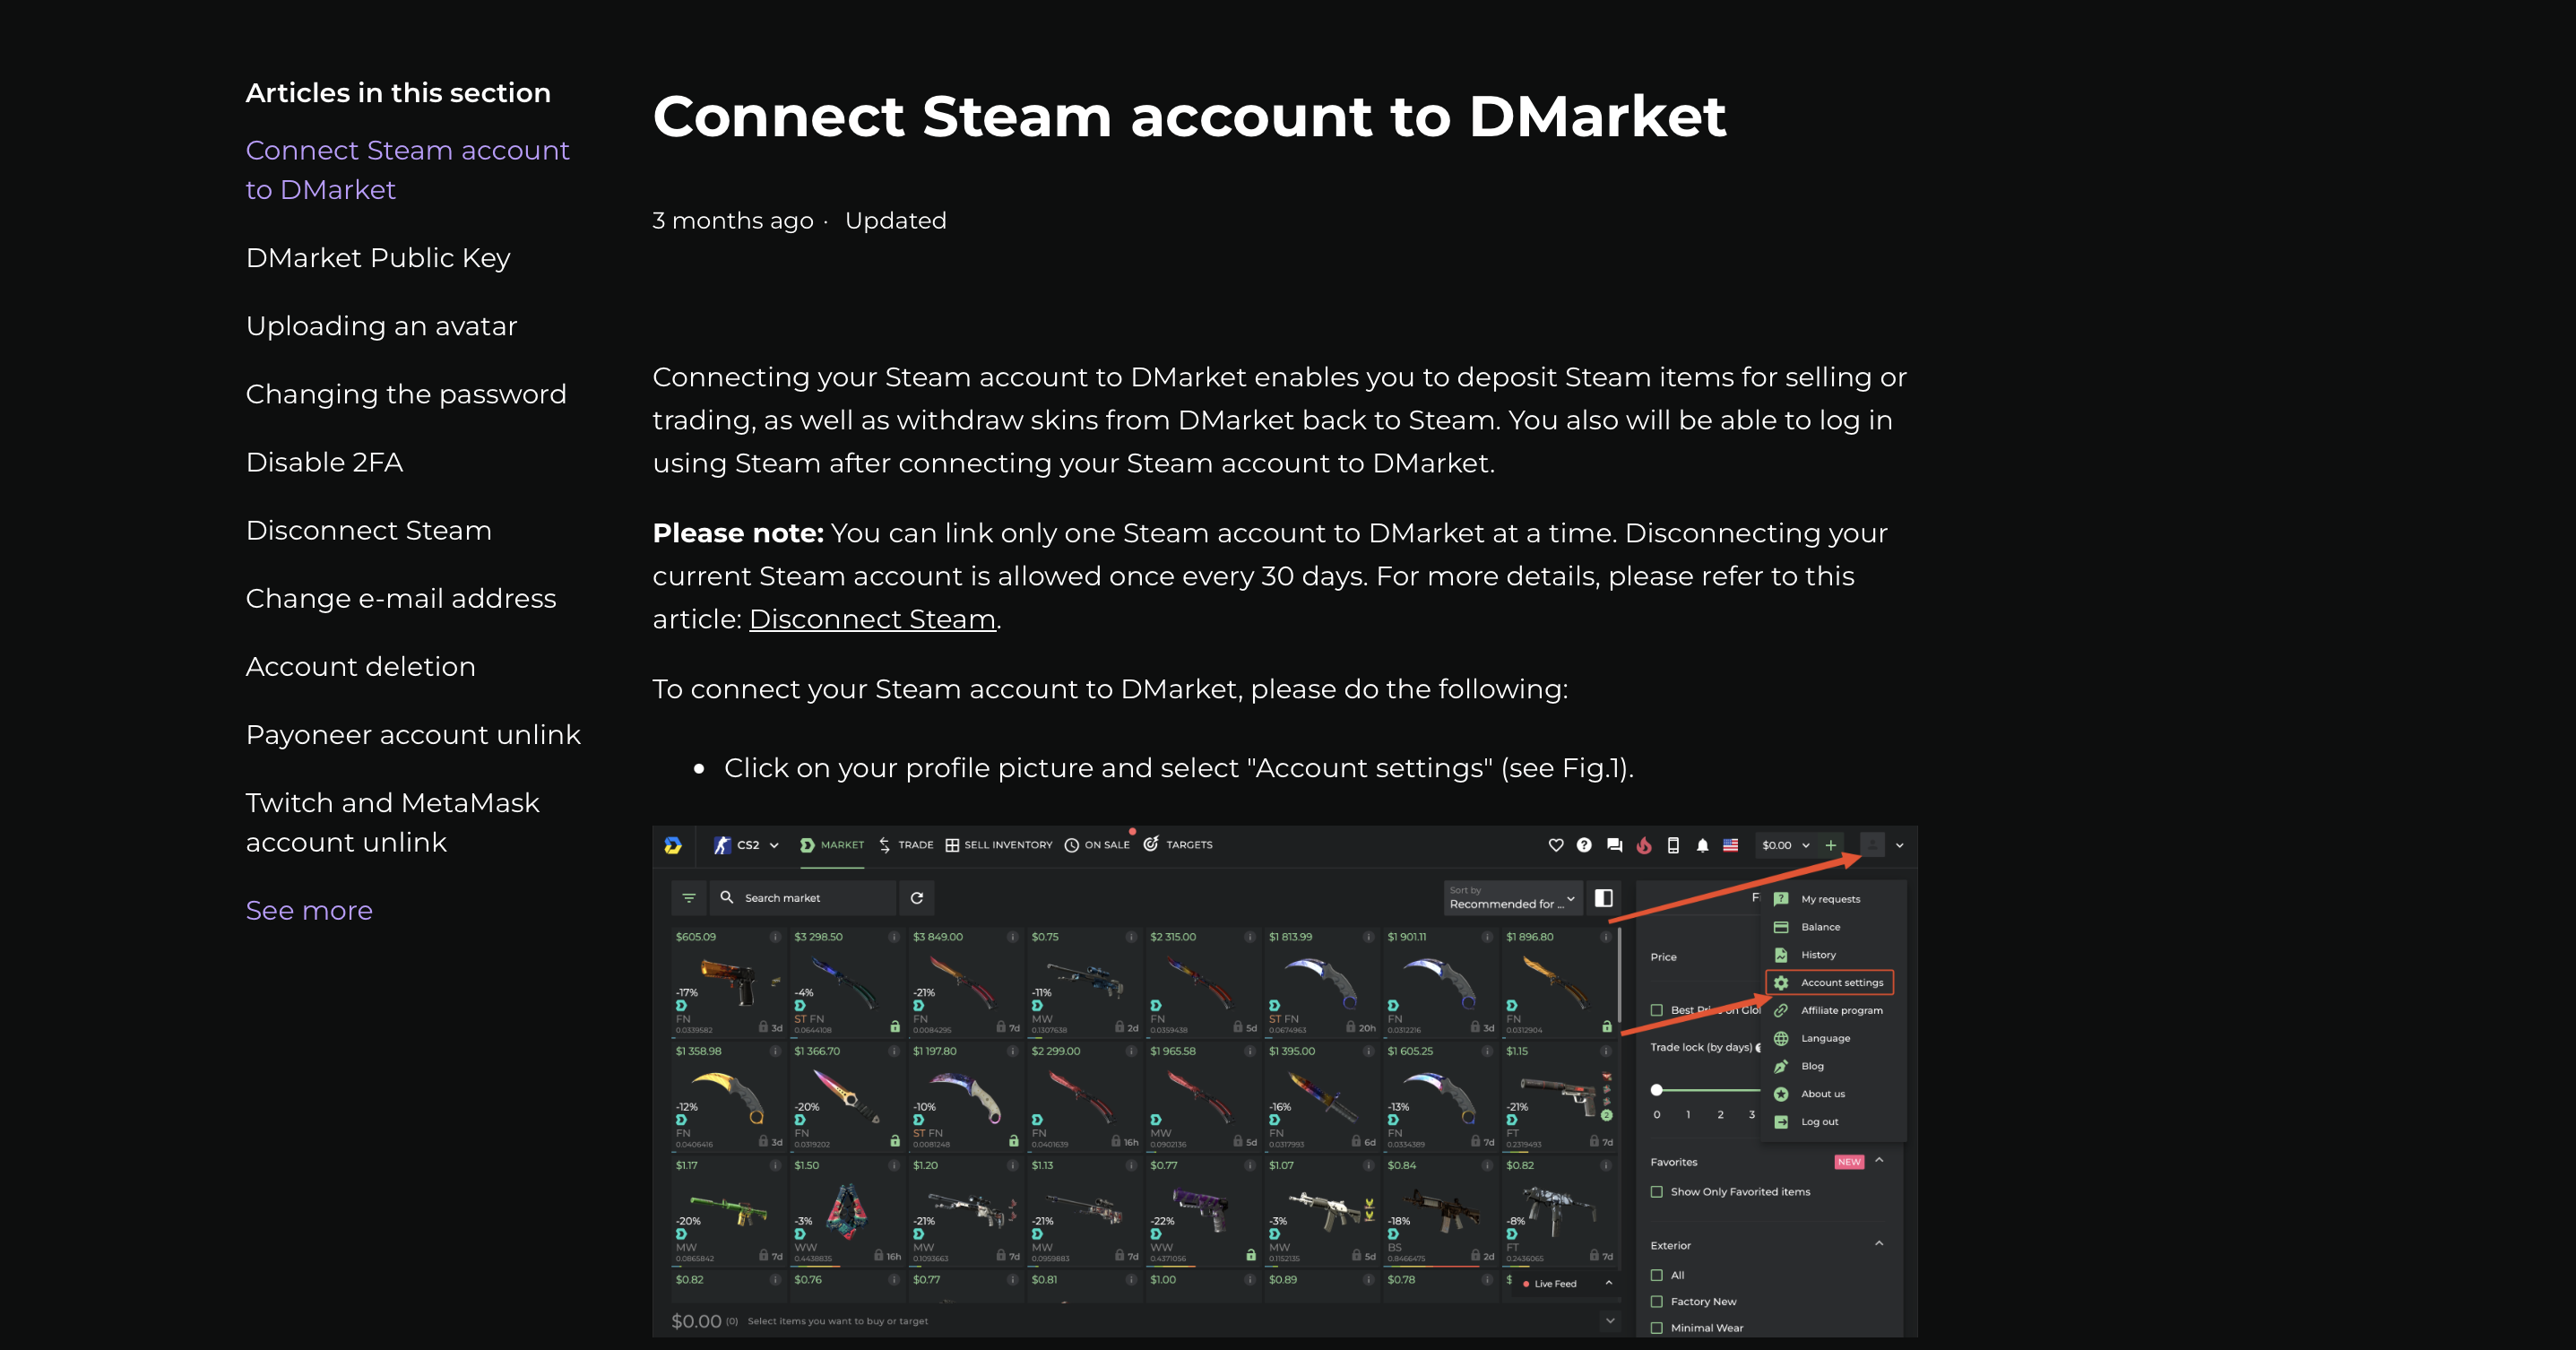
Task: Open the chat bubbles icon in the navbar
Action: pyautogui.click(x=1614, y=845)
